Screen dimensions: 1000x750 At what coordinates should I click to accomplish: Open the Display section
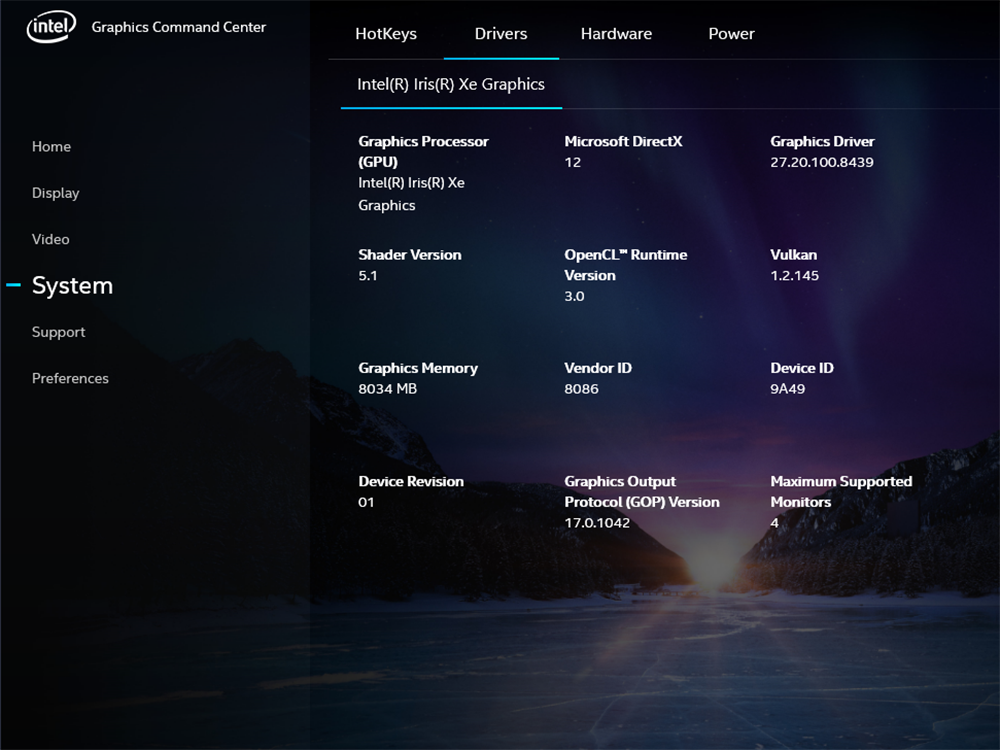(55, 193)
